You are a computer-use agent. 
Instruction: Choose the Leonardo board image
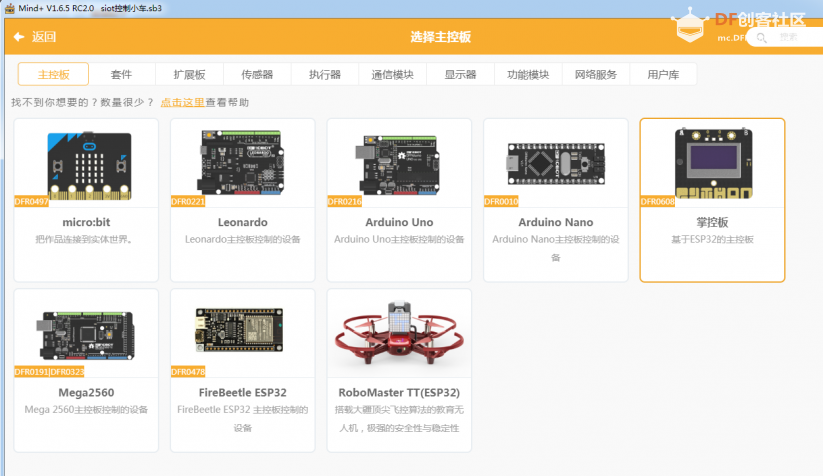point(241,162)
